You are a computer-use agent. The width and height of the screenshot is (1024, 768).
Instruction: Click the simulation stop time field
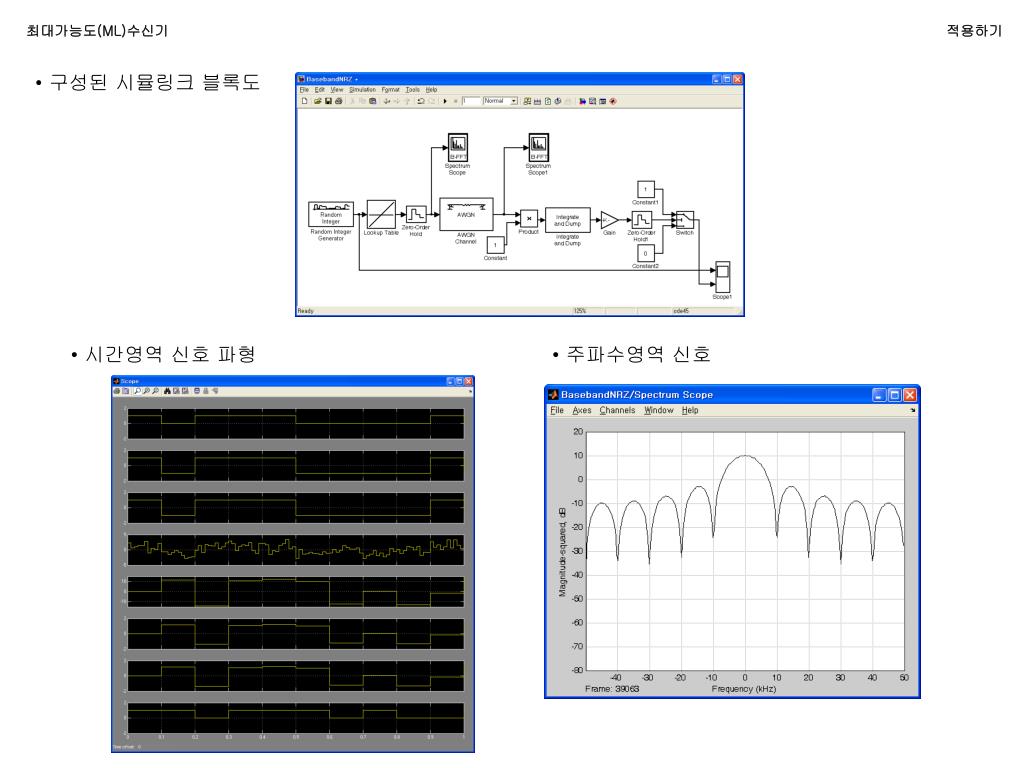pyautogui.click(x=472, y=101)
